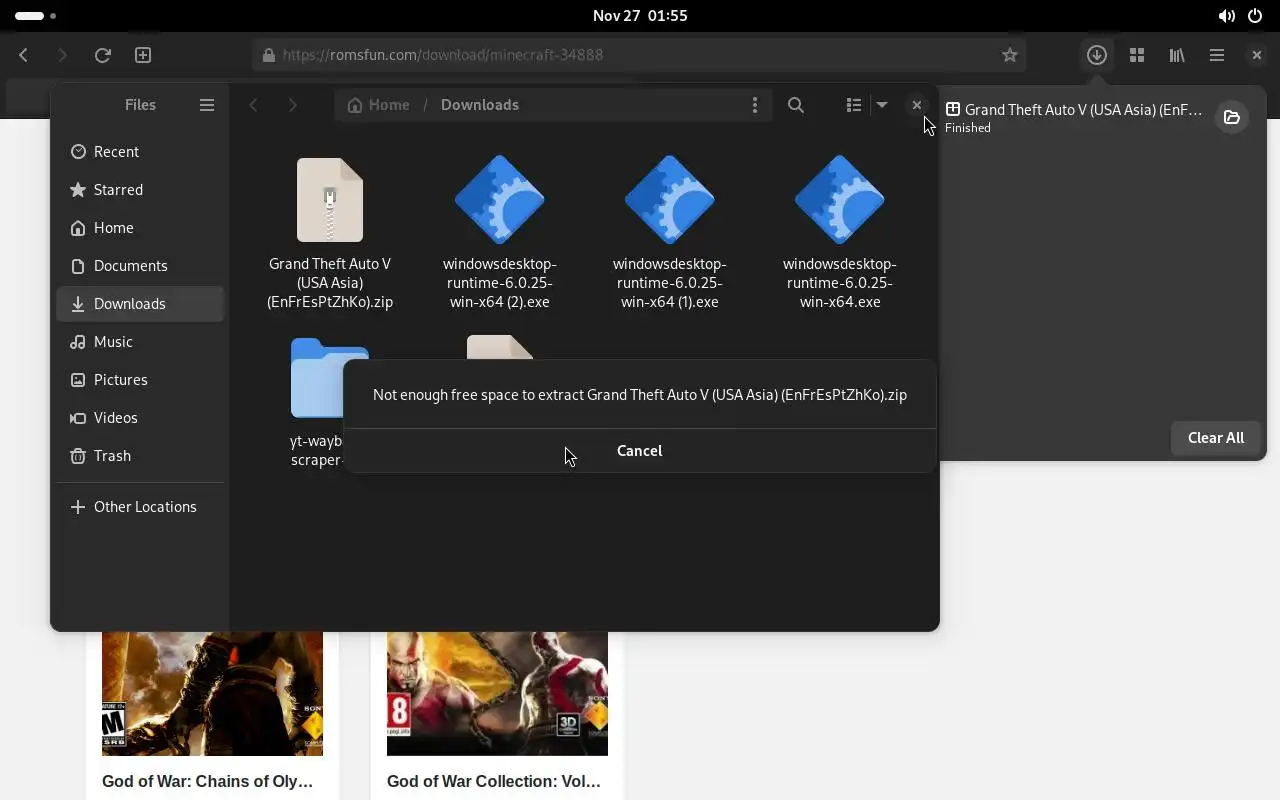Click Home in the path bar

tap(378, 105)
